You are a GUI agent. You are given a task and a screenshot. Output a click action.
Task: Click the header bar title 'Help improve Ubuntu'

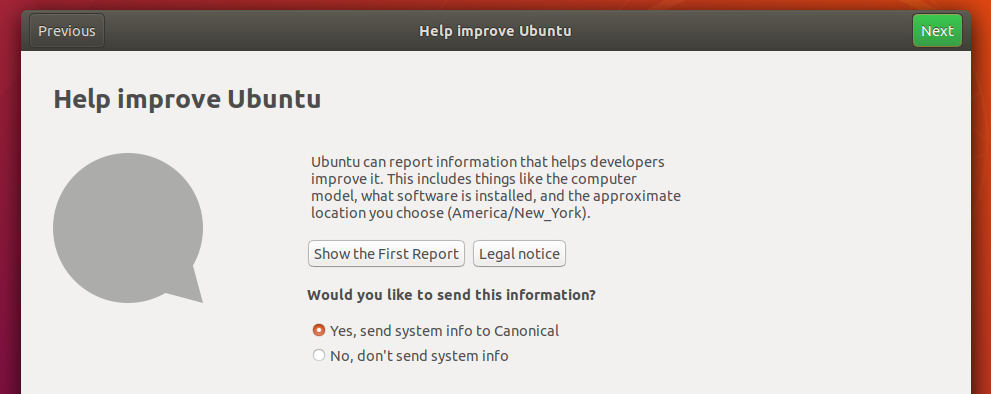click(x=496, y=31)
